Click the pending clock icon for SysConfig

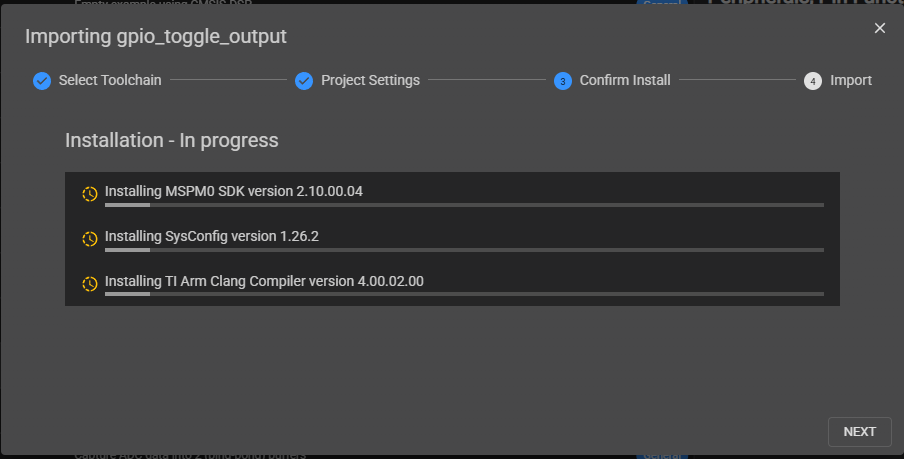coord(89,239)
